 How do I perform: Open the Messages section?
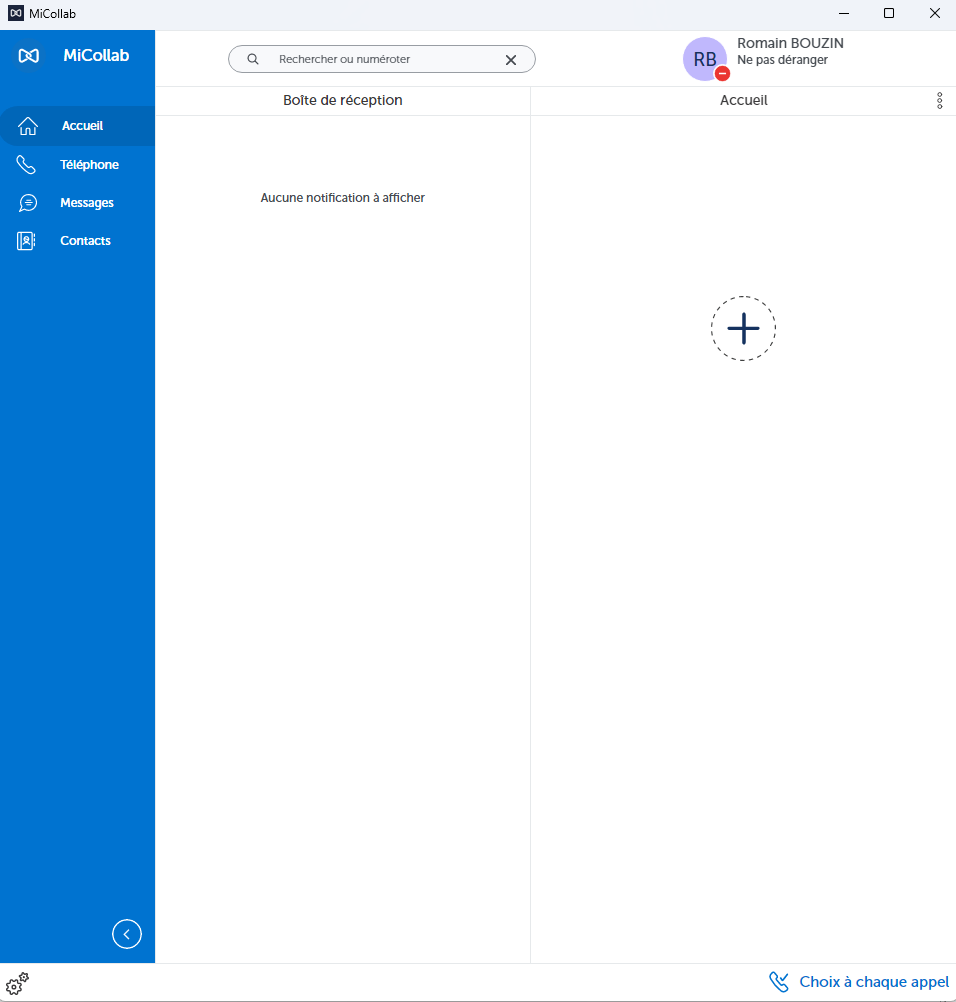tap(77, 203)
